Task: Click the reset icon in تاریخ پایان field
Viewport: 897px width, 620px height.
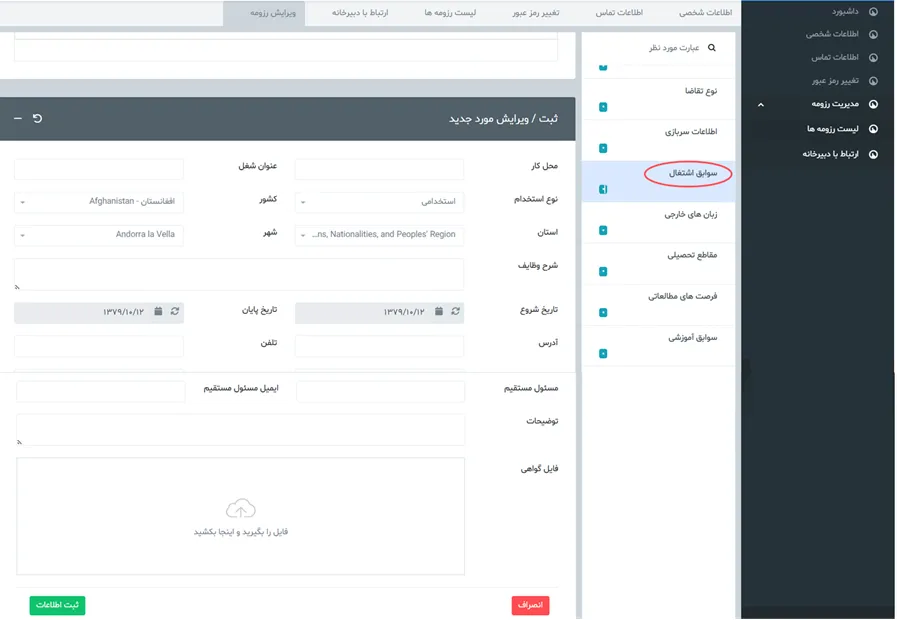Action: tap(175, 312)
